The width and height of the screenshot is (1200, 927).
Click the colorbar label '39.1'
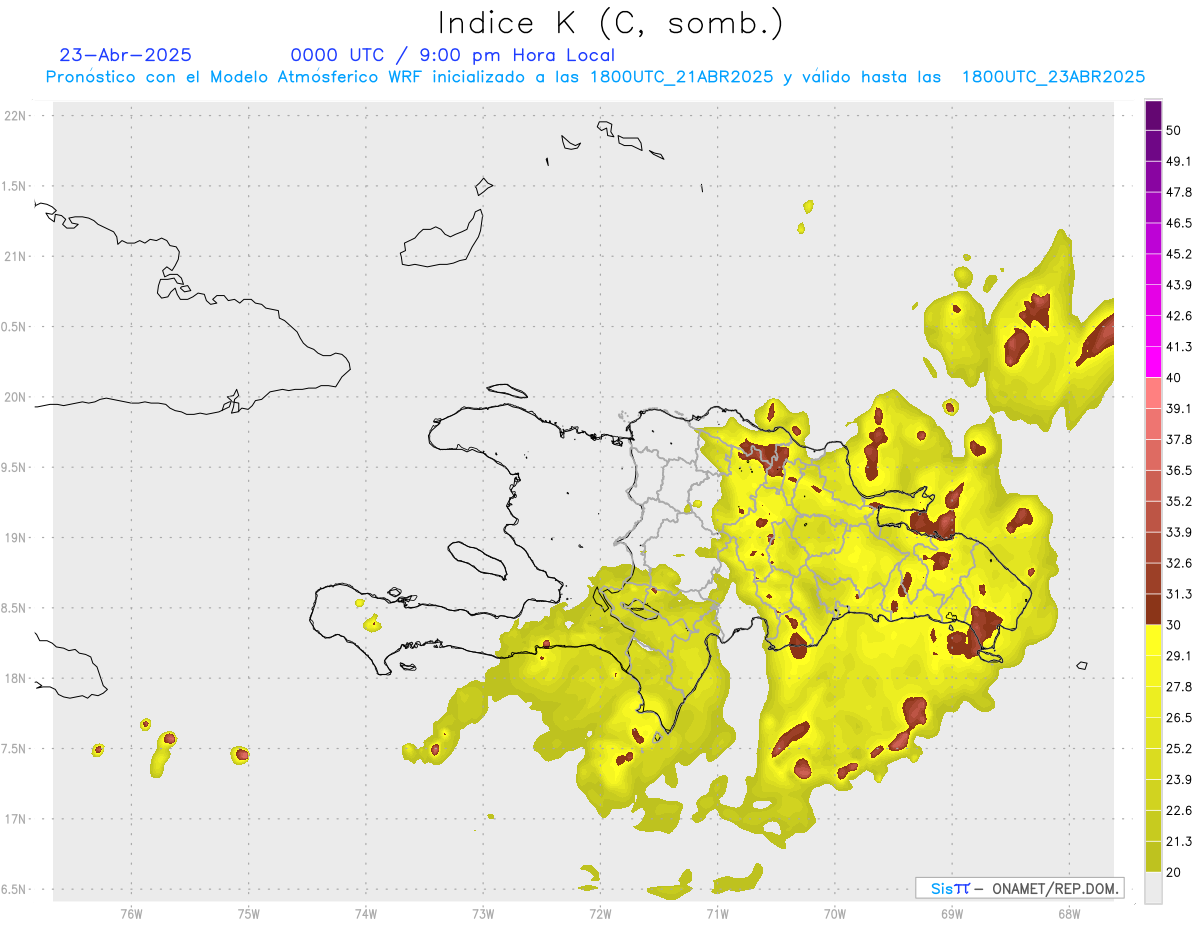[1178, 408]
